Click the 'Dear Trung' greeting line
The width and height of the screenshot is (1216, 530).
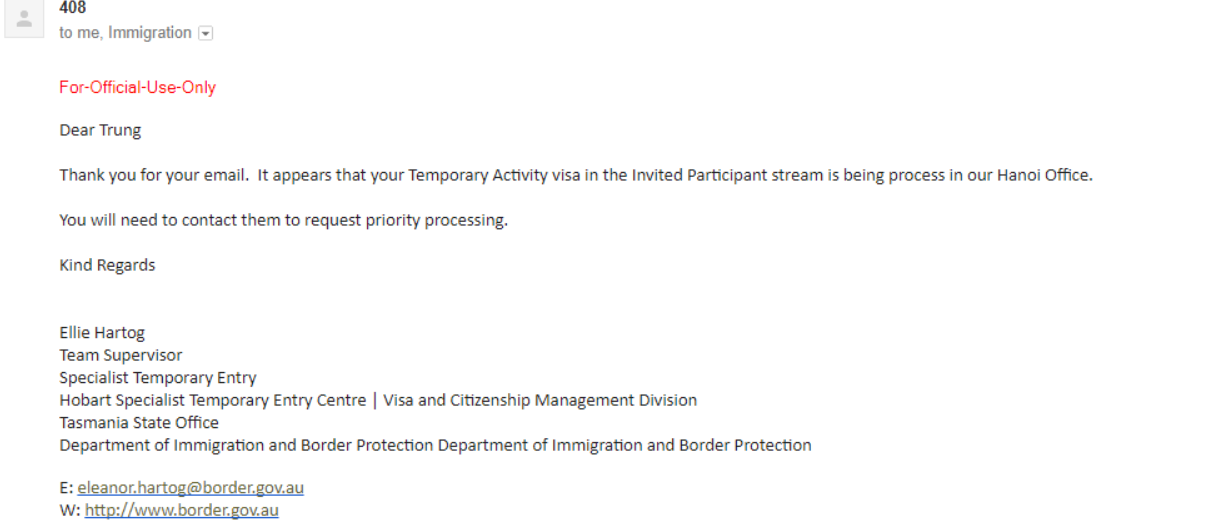coord(100,130)
